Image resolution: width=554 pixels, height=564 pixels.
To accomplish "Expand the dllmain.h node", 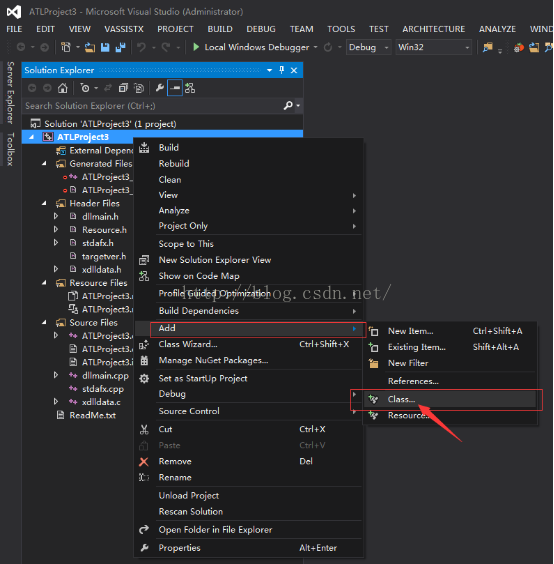I will pyautogui.click(x=56, y=216).
